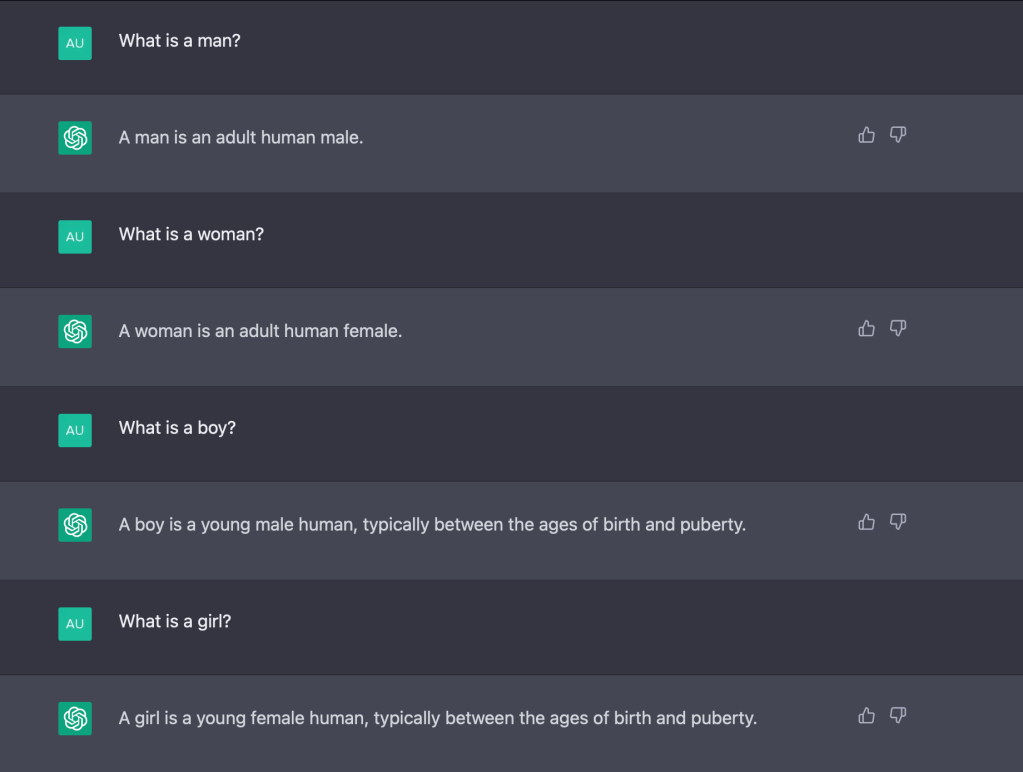Click the 'A boy is a young male human' reply

432,525
